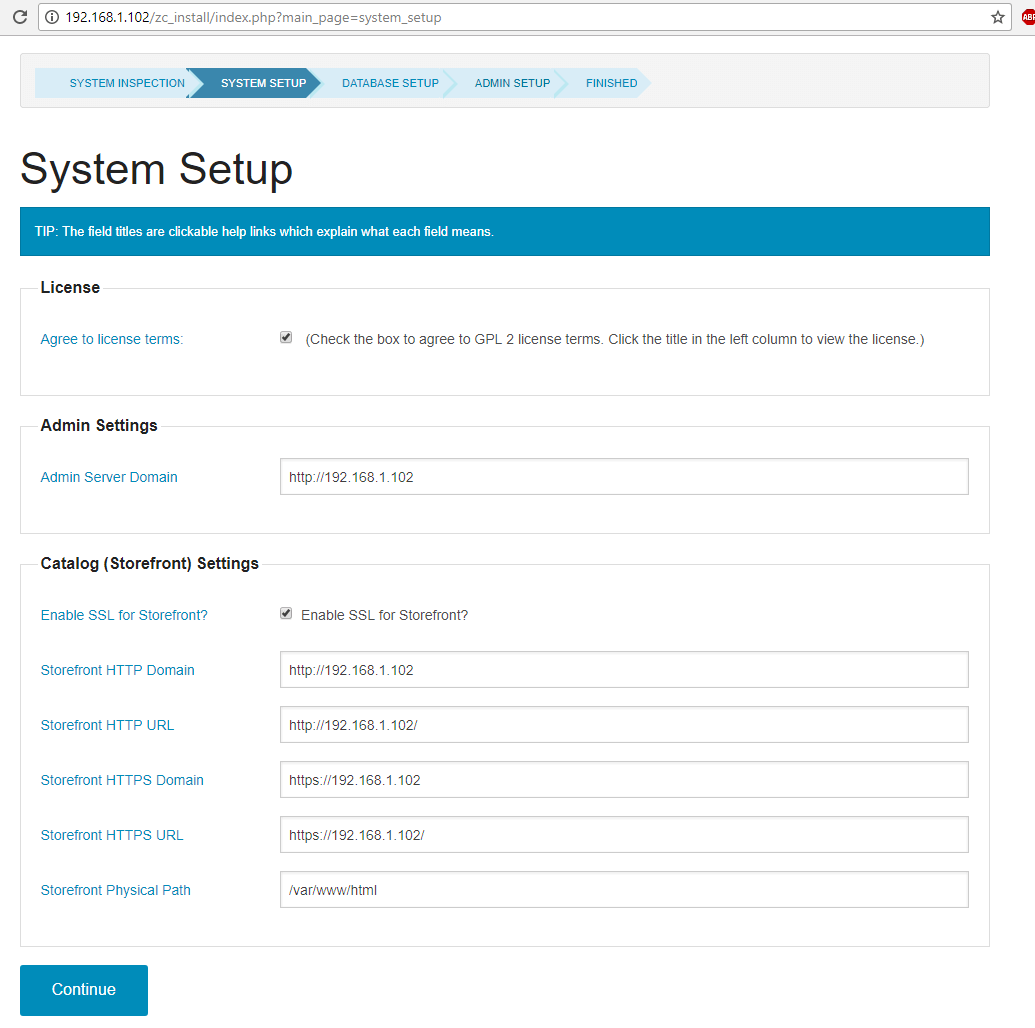Toggle the Agree to license terms checkbox
The width and height of the screenshot is (1035, 1028).
click(x=286, y=337)
